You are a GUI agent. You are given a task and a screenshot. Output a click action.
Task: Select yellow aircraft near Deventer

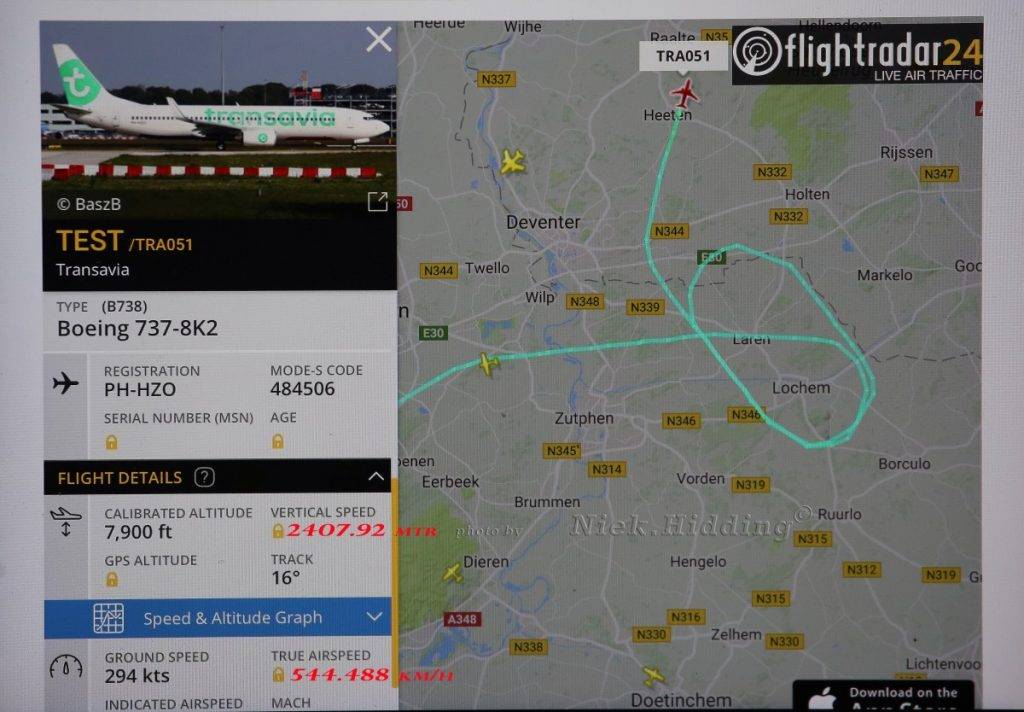tap(513, 161)
